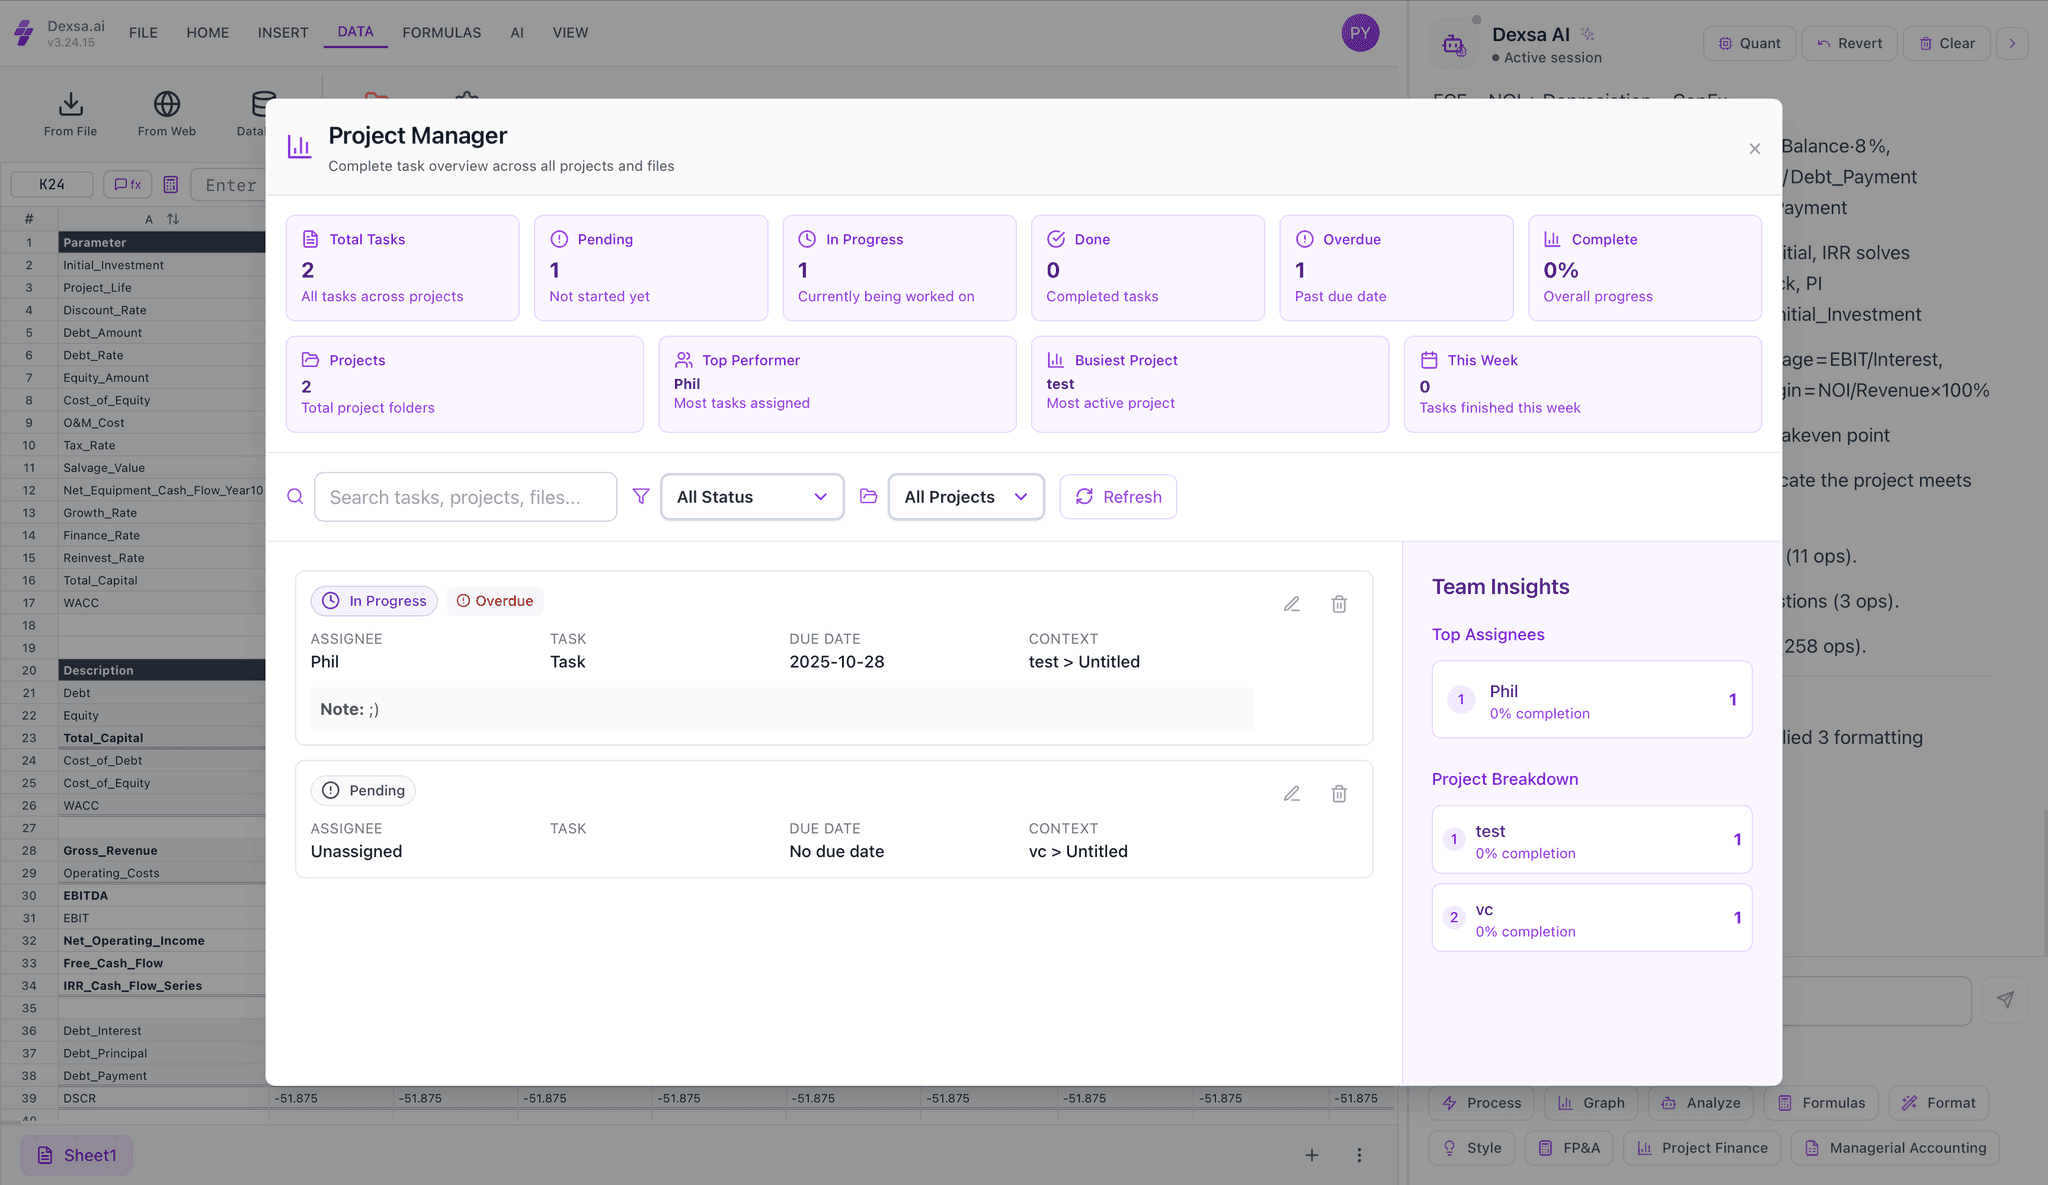Screen dimensions: 2048x1185
Task: Expand the All Status dropdown
Action: click(752, 497)
